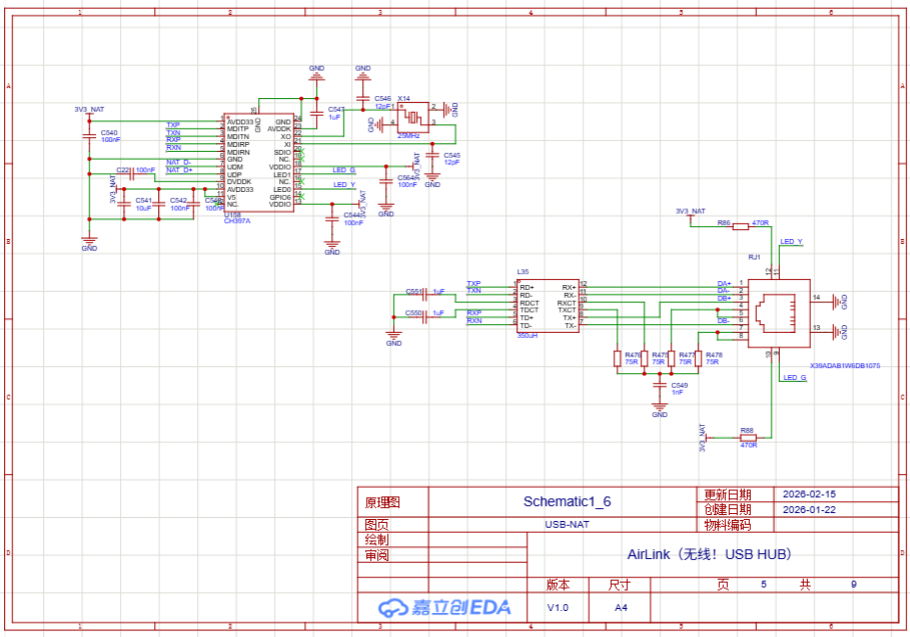Screen dimensions: 910x637
Task: Click the 审阅 field label
Action: [x=377, y=555]
